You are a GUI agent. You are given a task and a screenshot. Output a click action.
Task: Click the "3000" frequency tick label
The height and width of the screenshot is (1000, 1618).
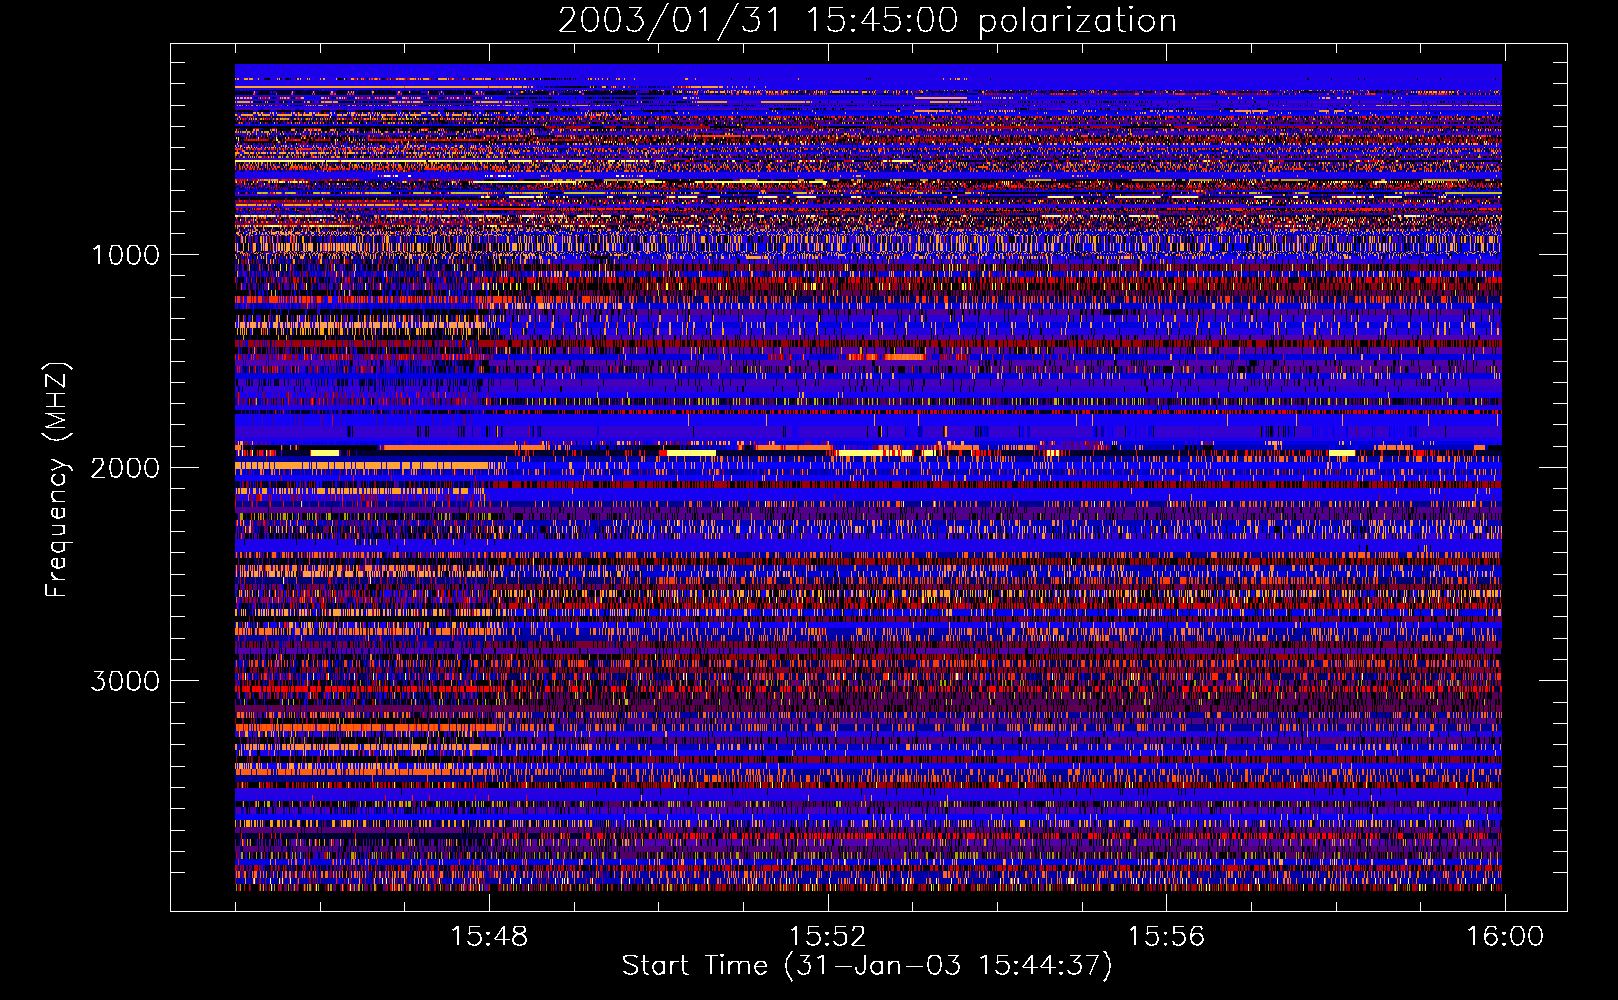(125, 681)
